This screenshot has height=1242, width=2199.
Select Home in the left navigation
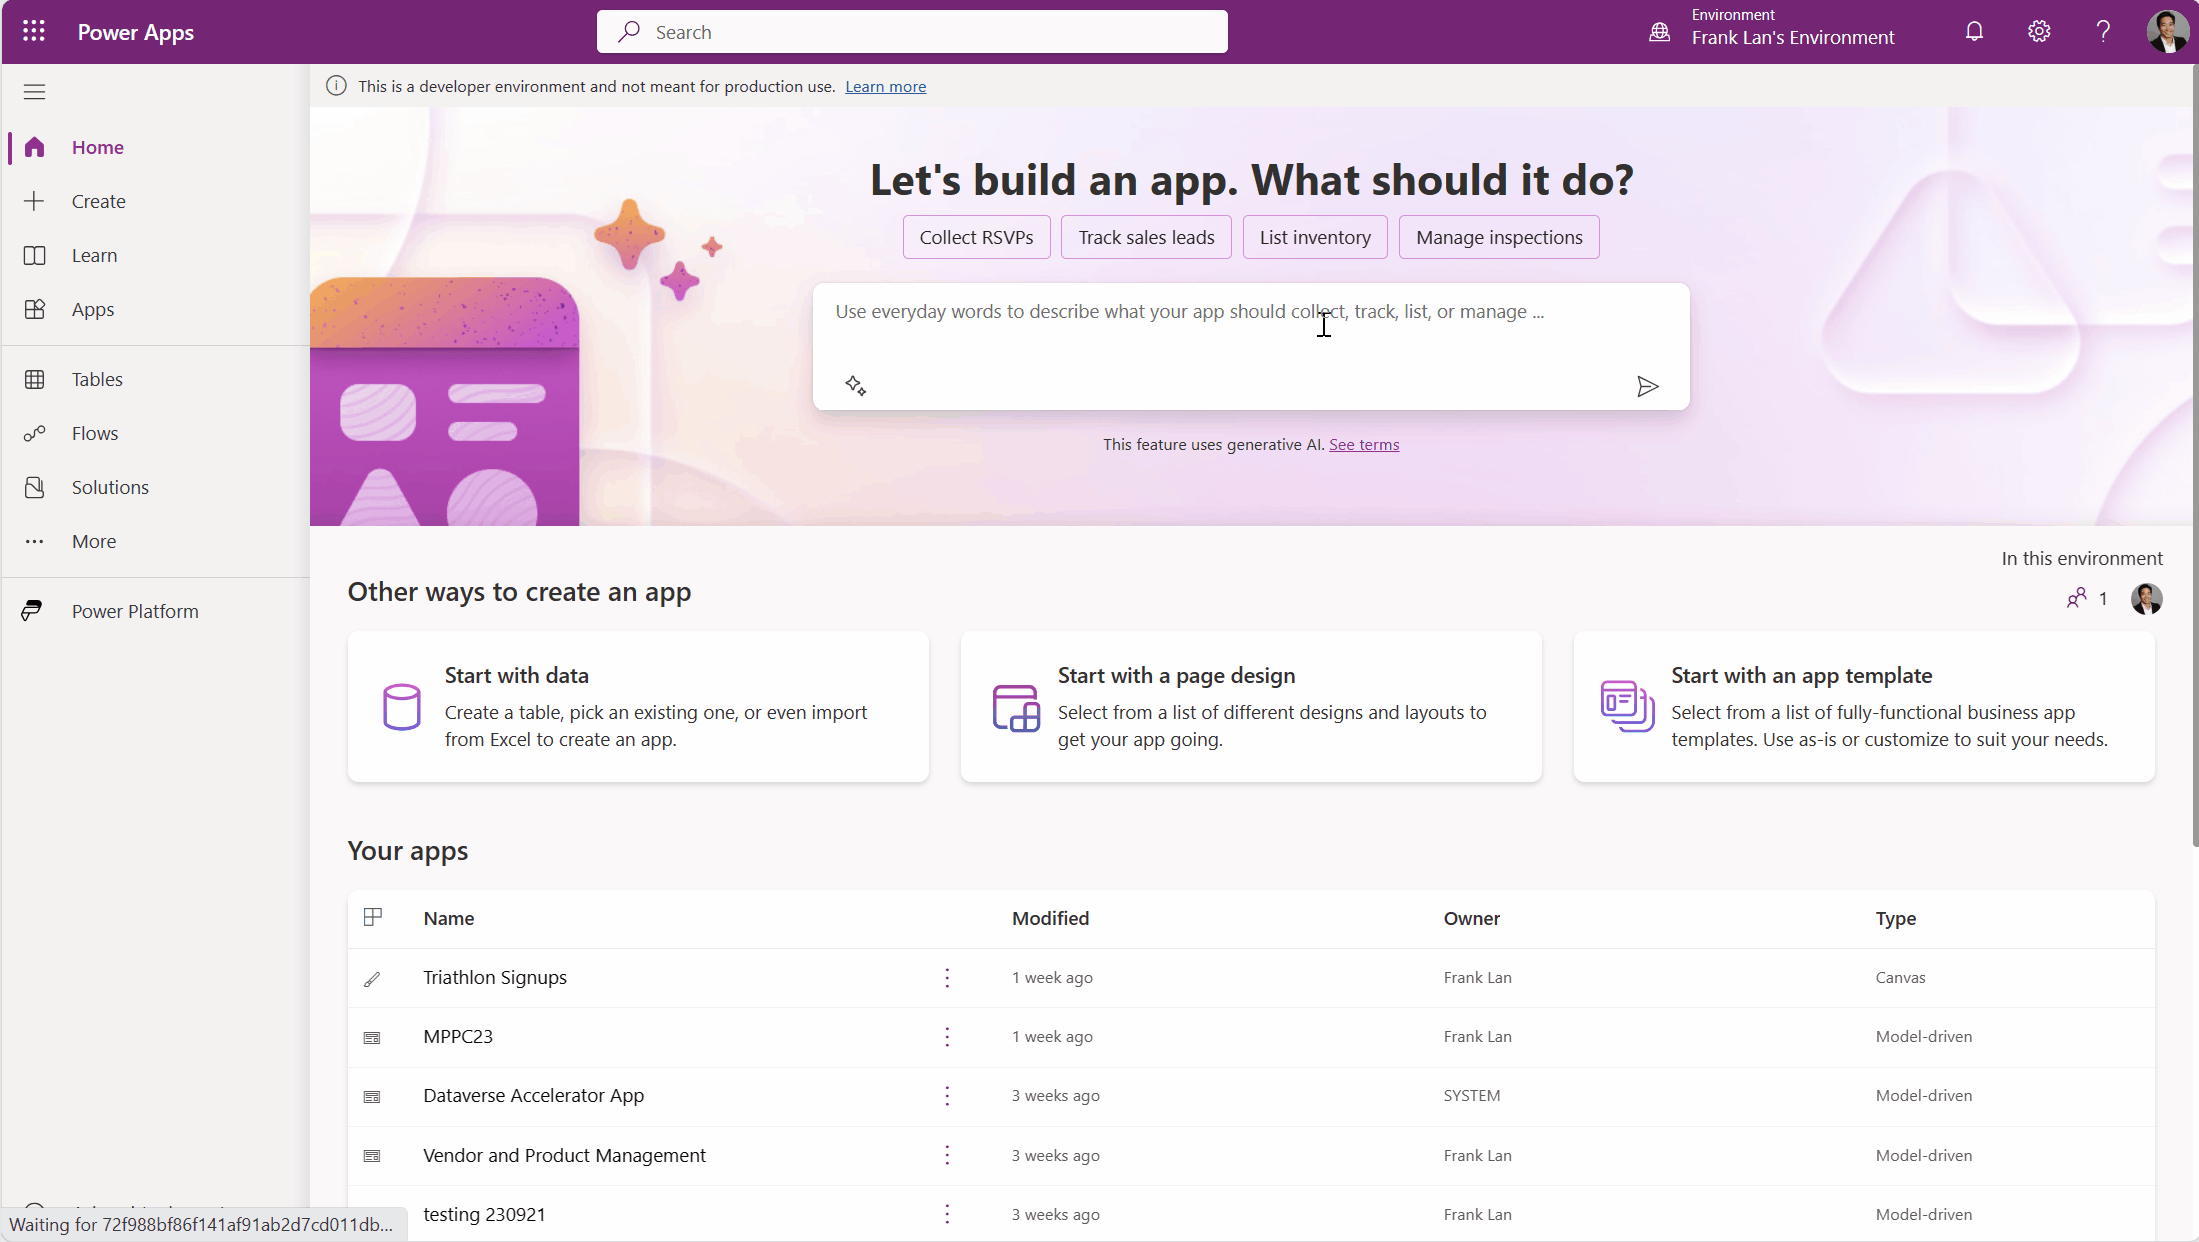pyautogui.click(x=97, y=147)
